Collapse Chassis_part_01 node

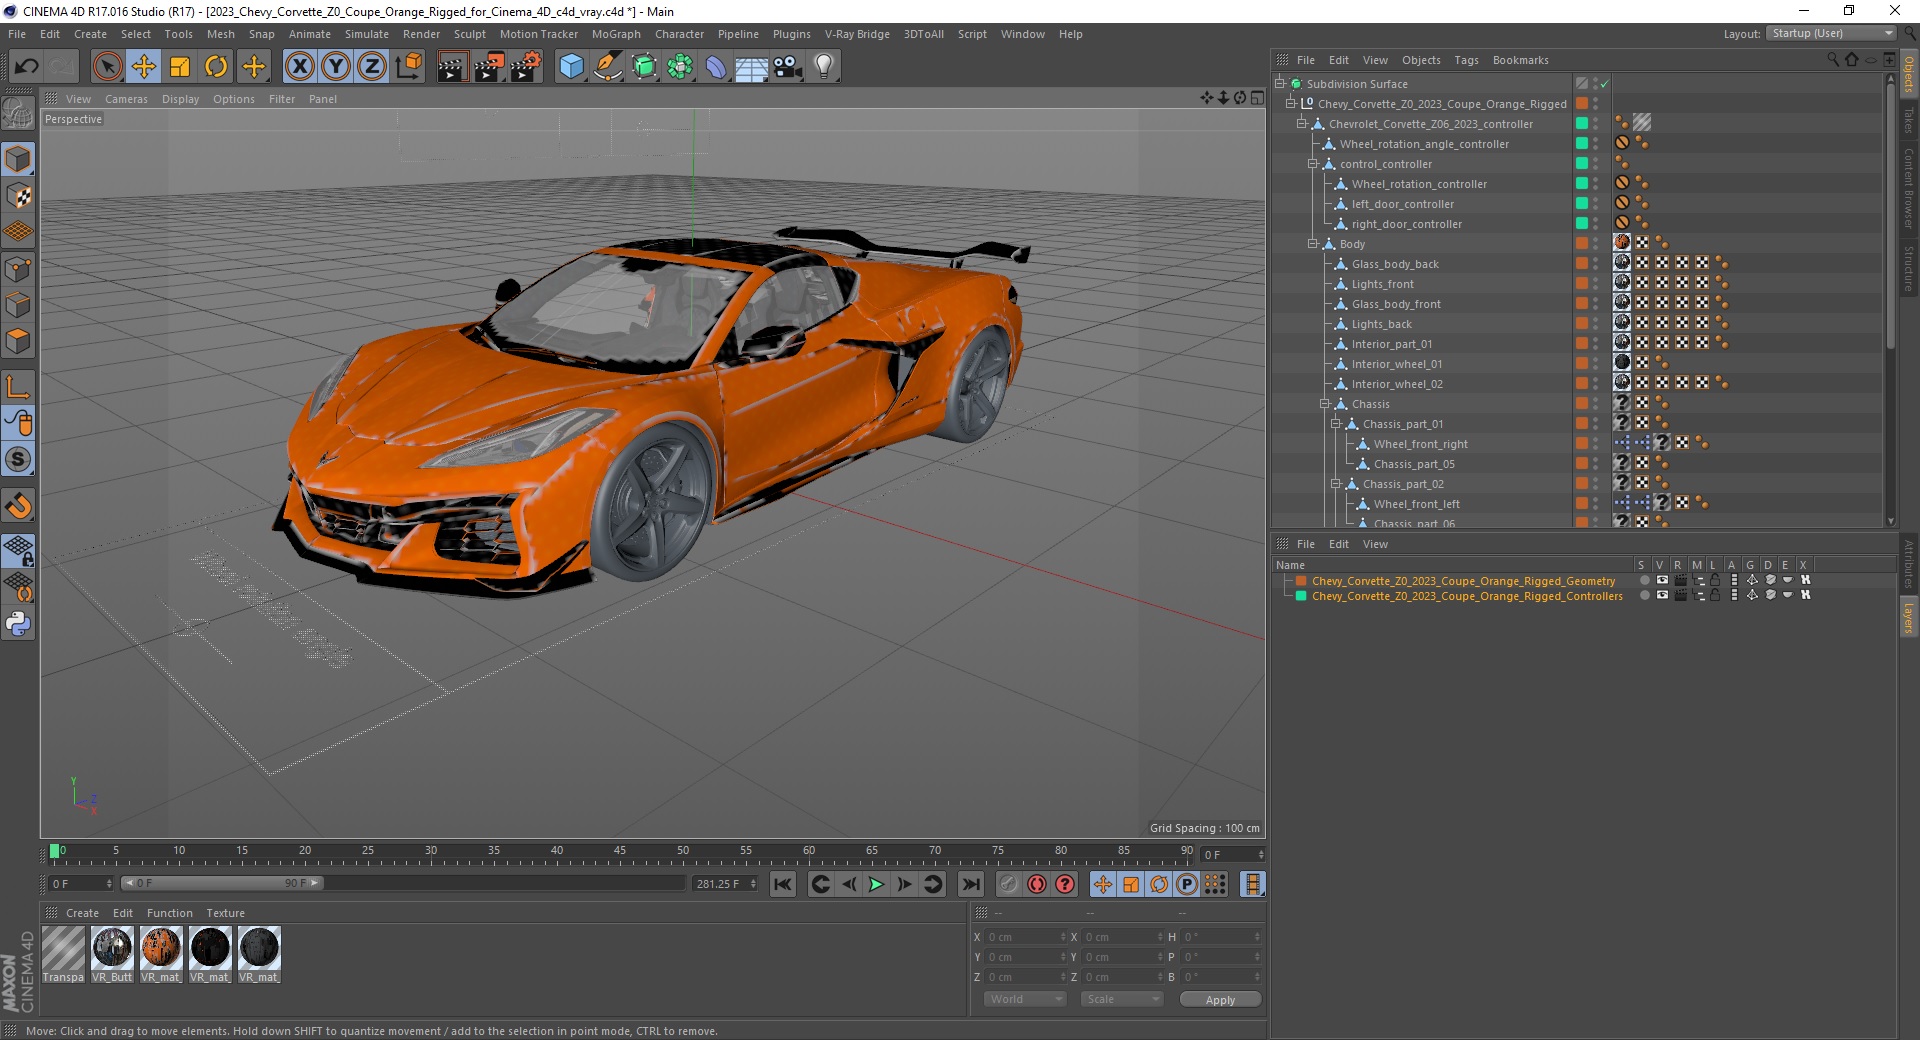1335,424
